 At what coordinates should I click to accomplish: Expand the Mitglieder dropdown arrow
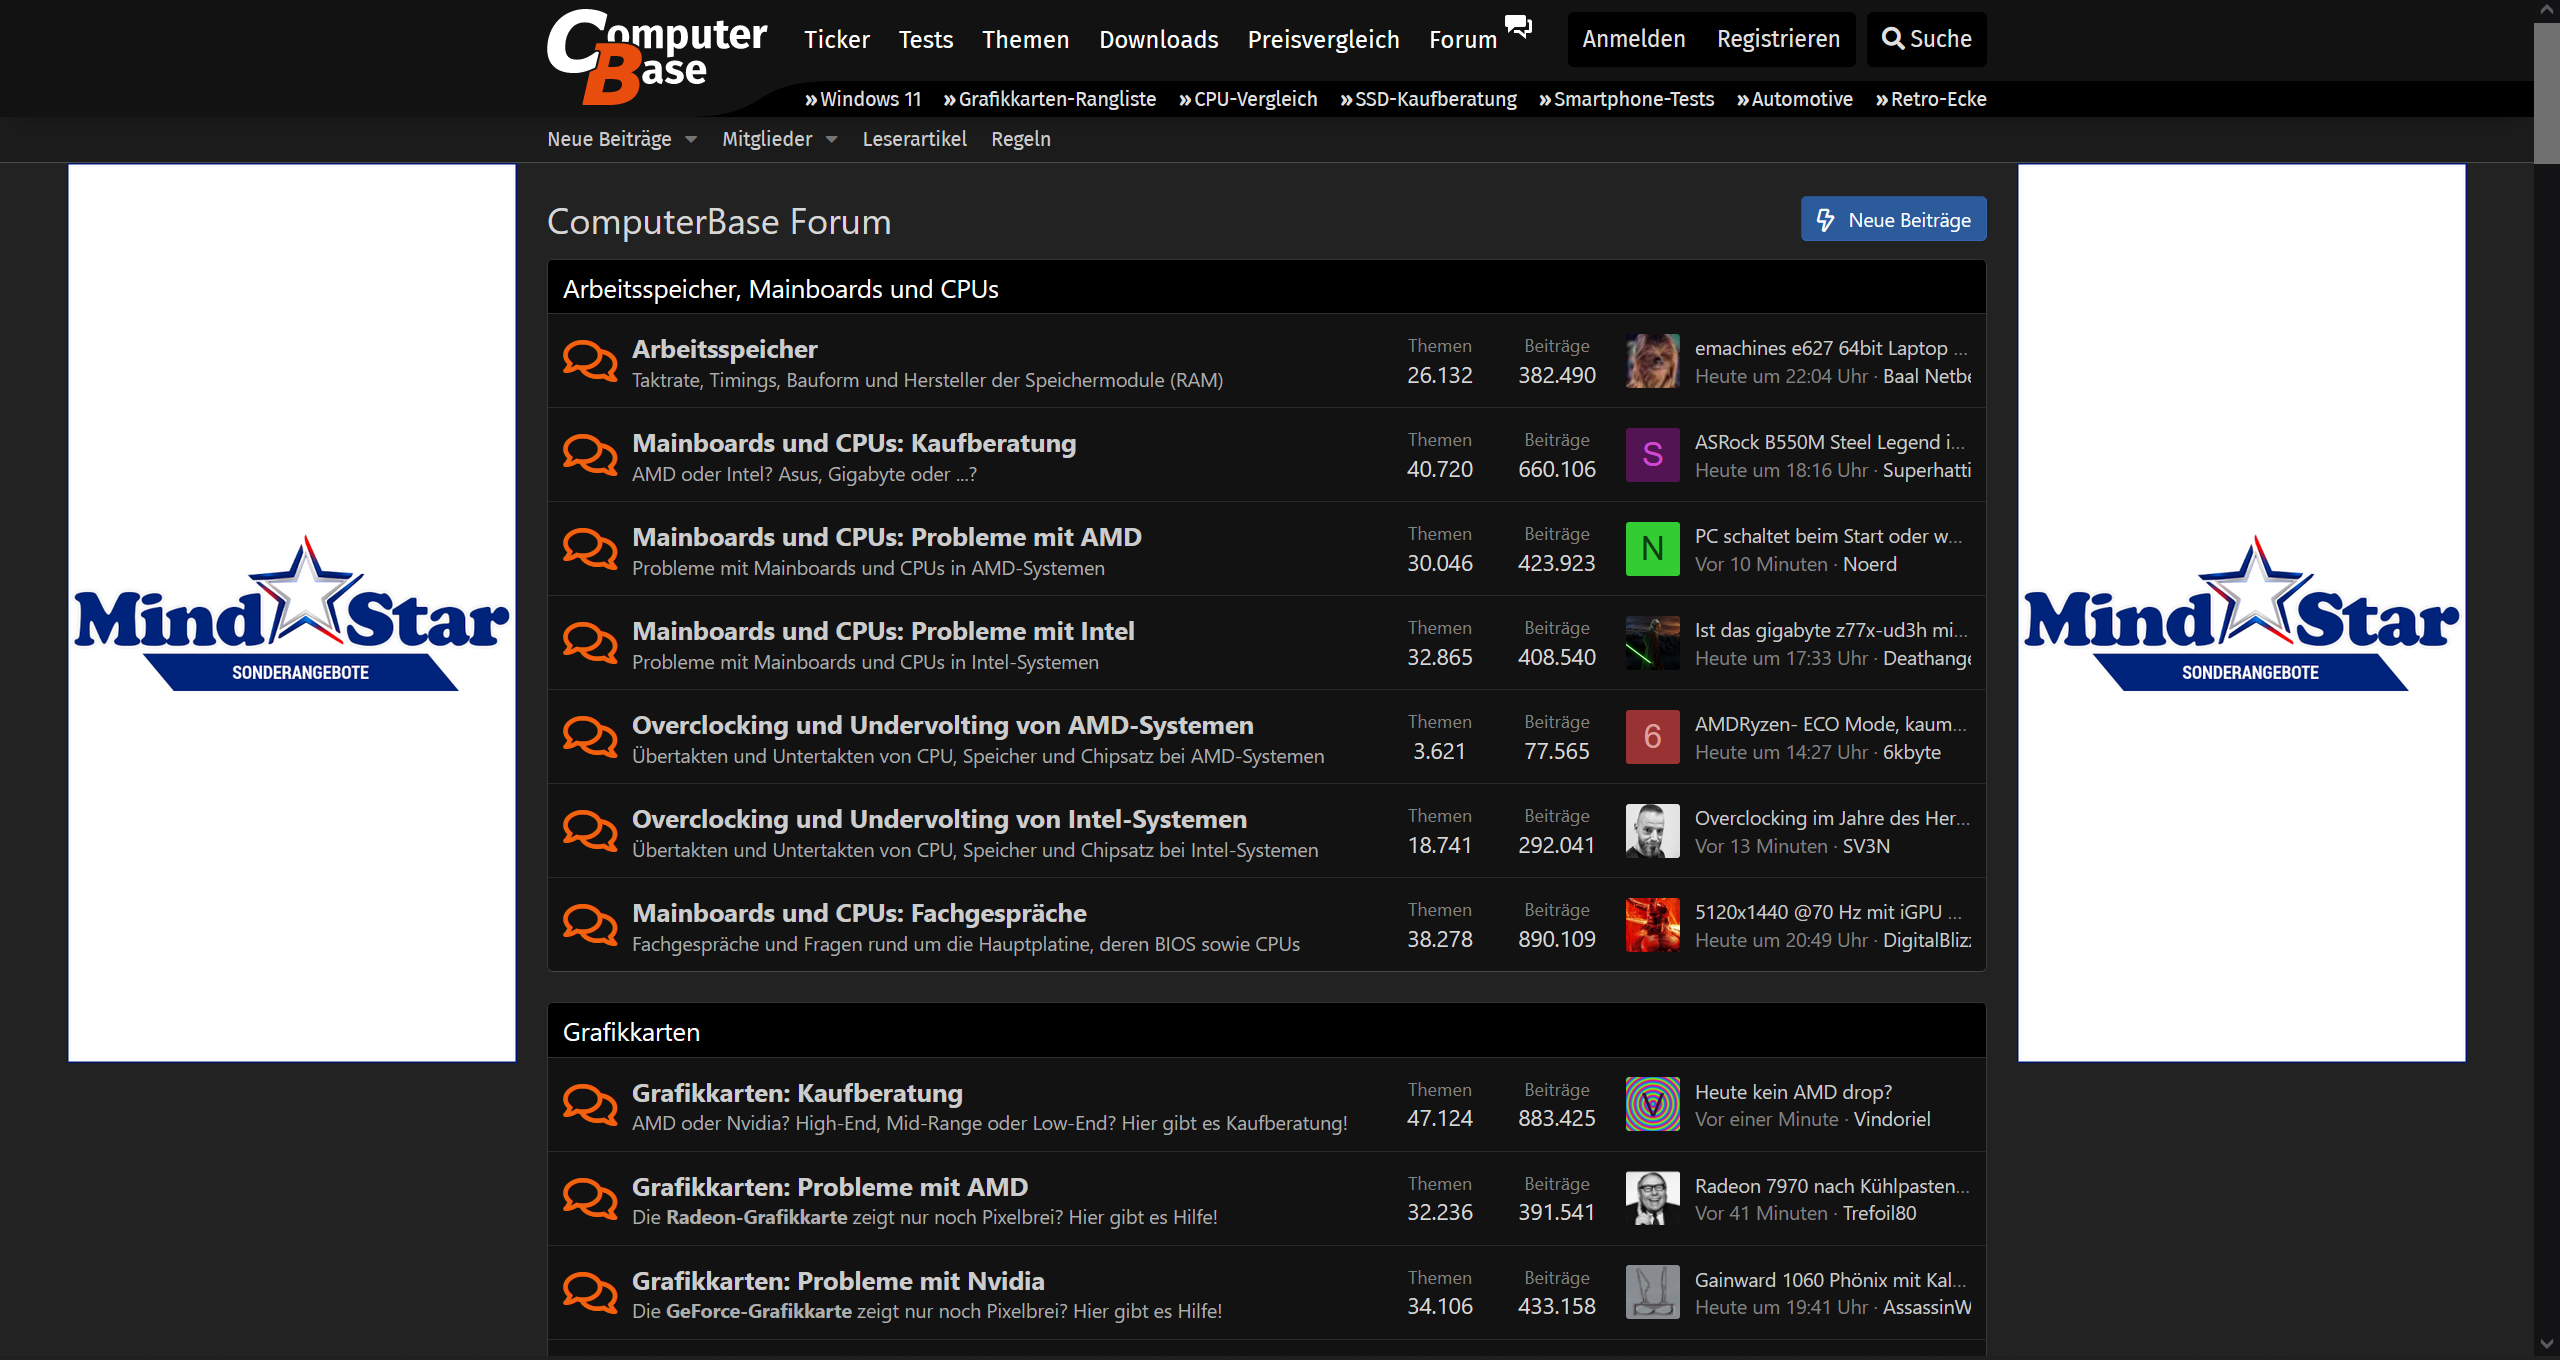832,140
